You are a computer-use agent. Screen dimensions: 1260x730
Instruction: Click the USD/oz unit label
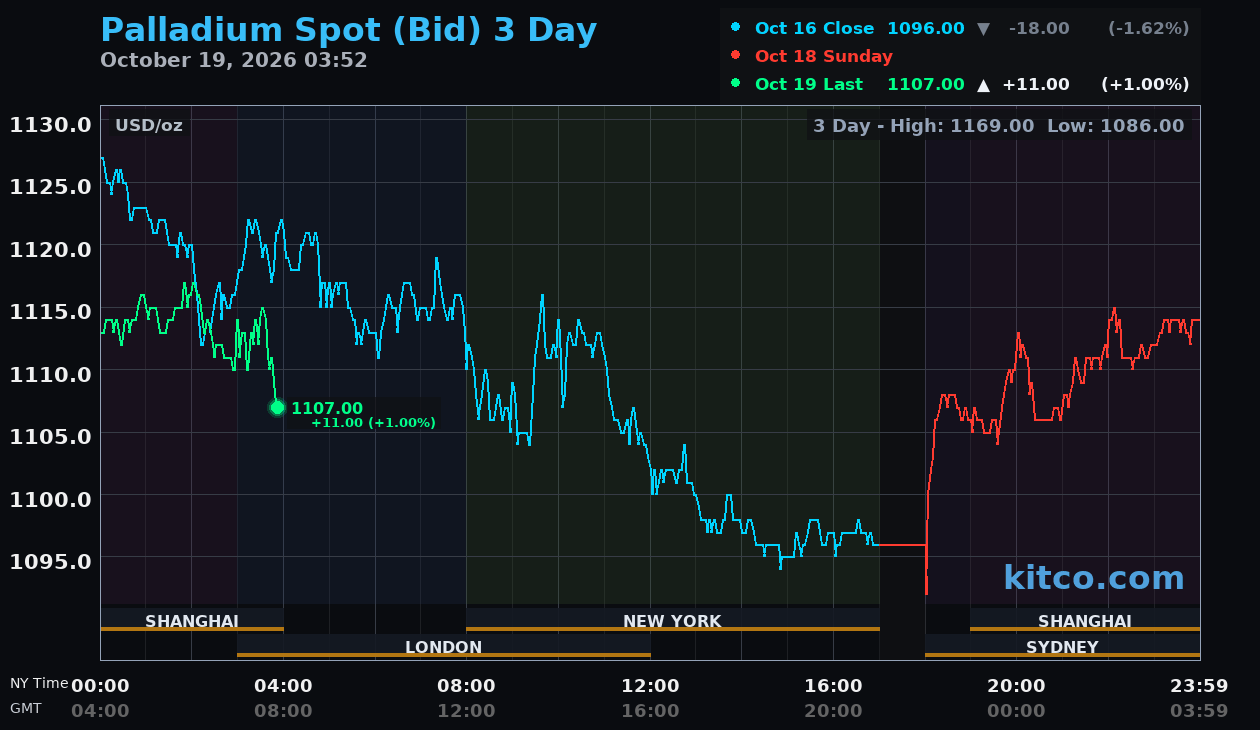coord(149,126)
